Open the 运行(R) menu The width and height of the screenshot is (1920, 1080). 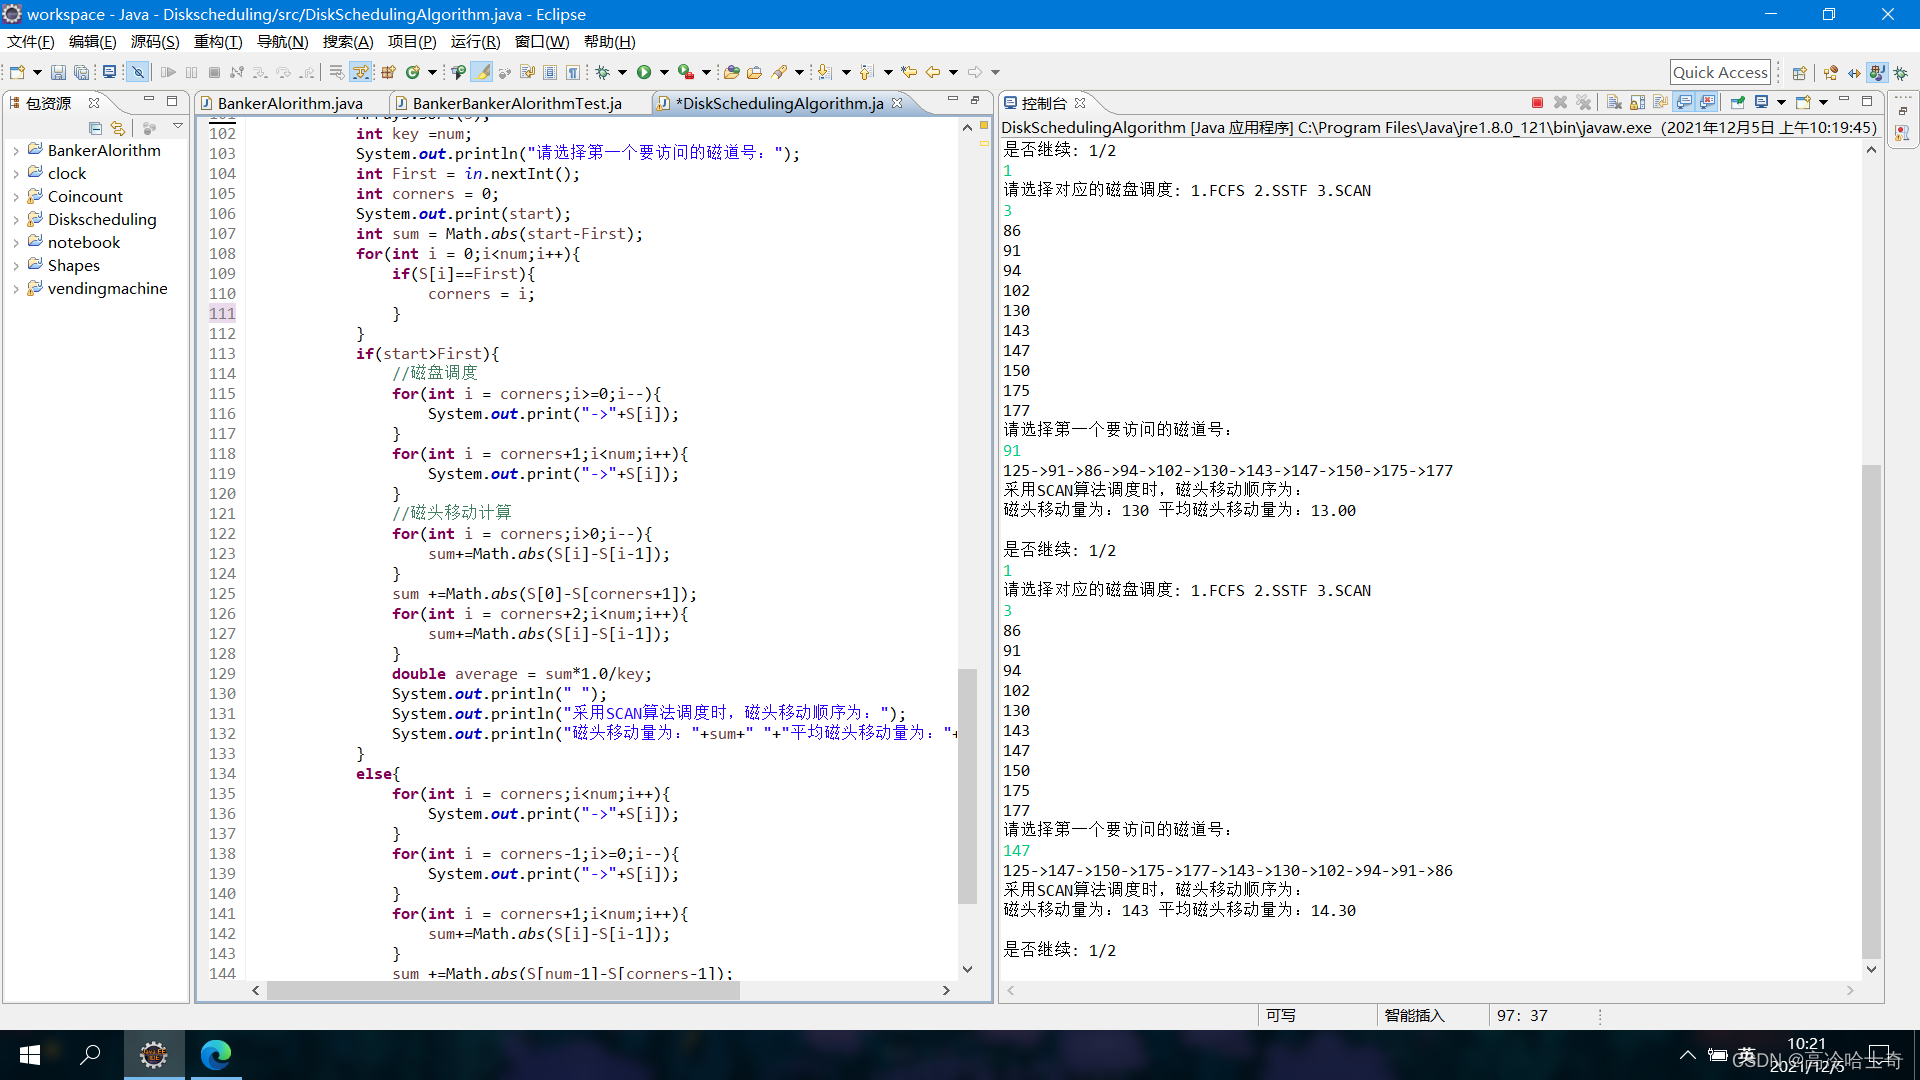[x=475, y=42]
